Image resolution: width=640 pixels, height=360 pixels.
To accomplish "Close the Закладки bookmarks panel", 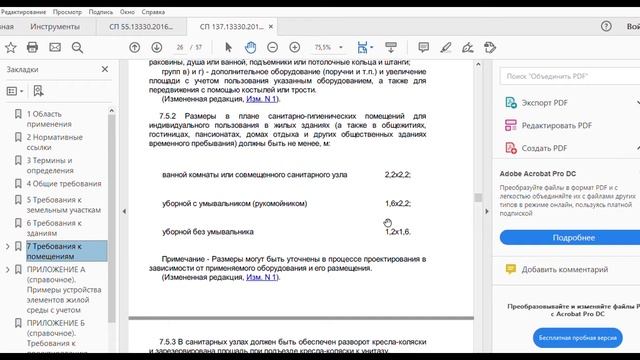I will (x=105, y=69).
